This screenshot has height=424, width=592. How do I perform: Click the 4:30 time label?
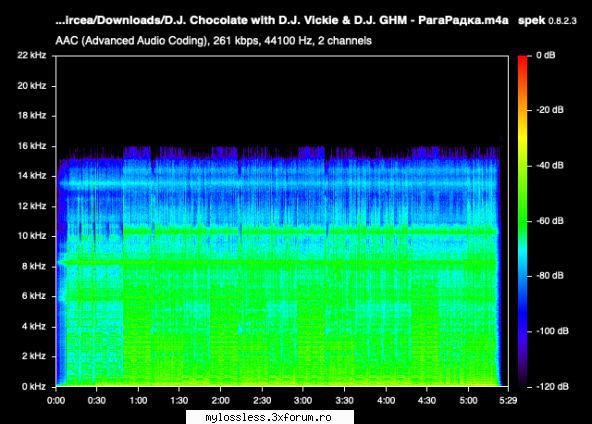tap(427, 401)
